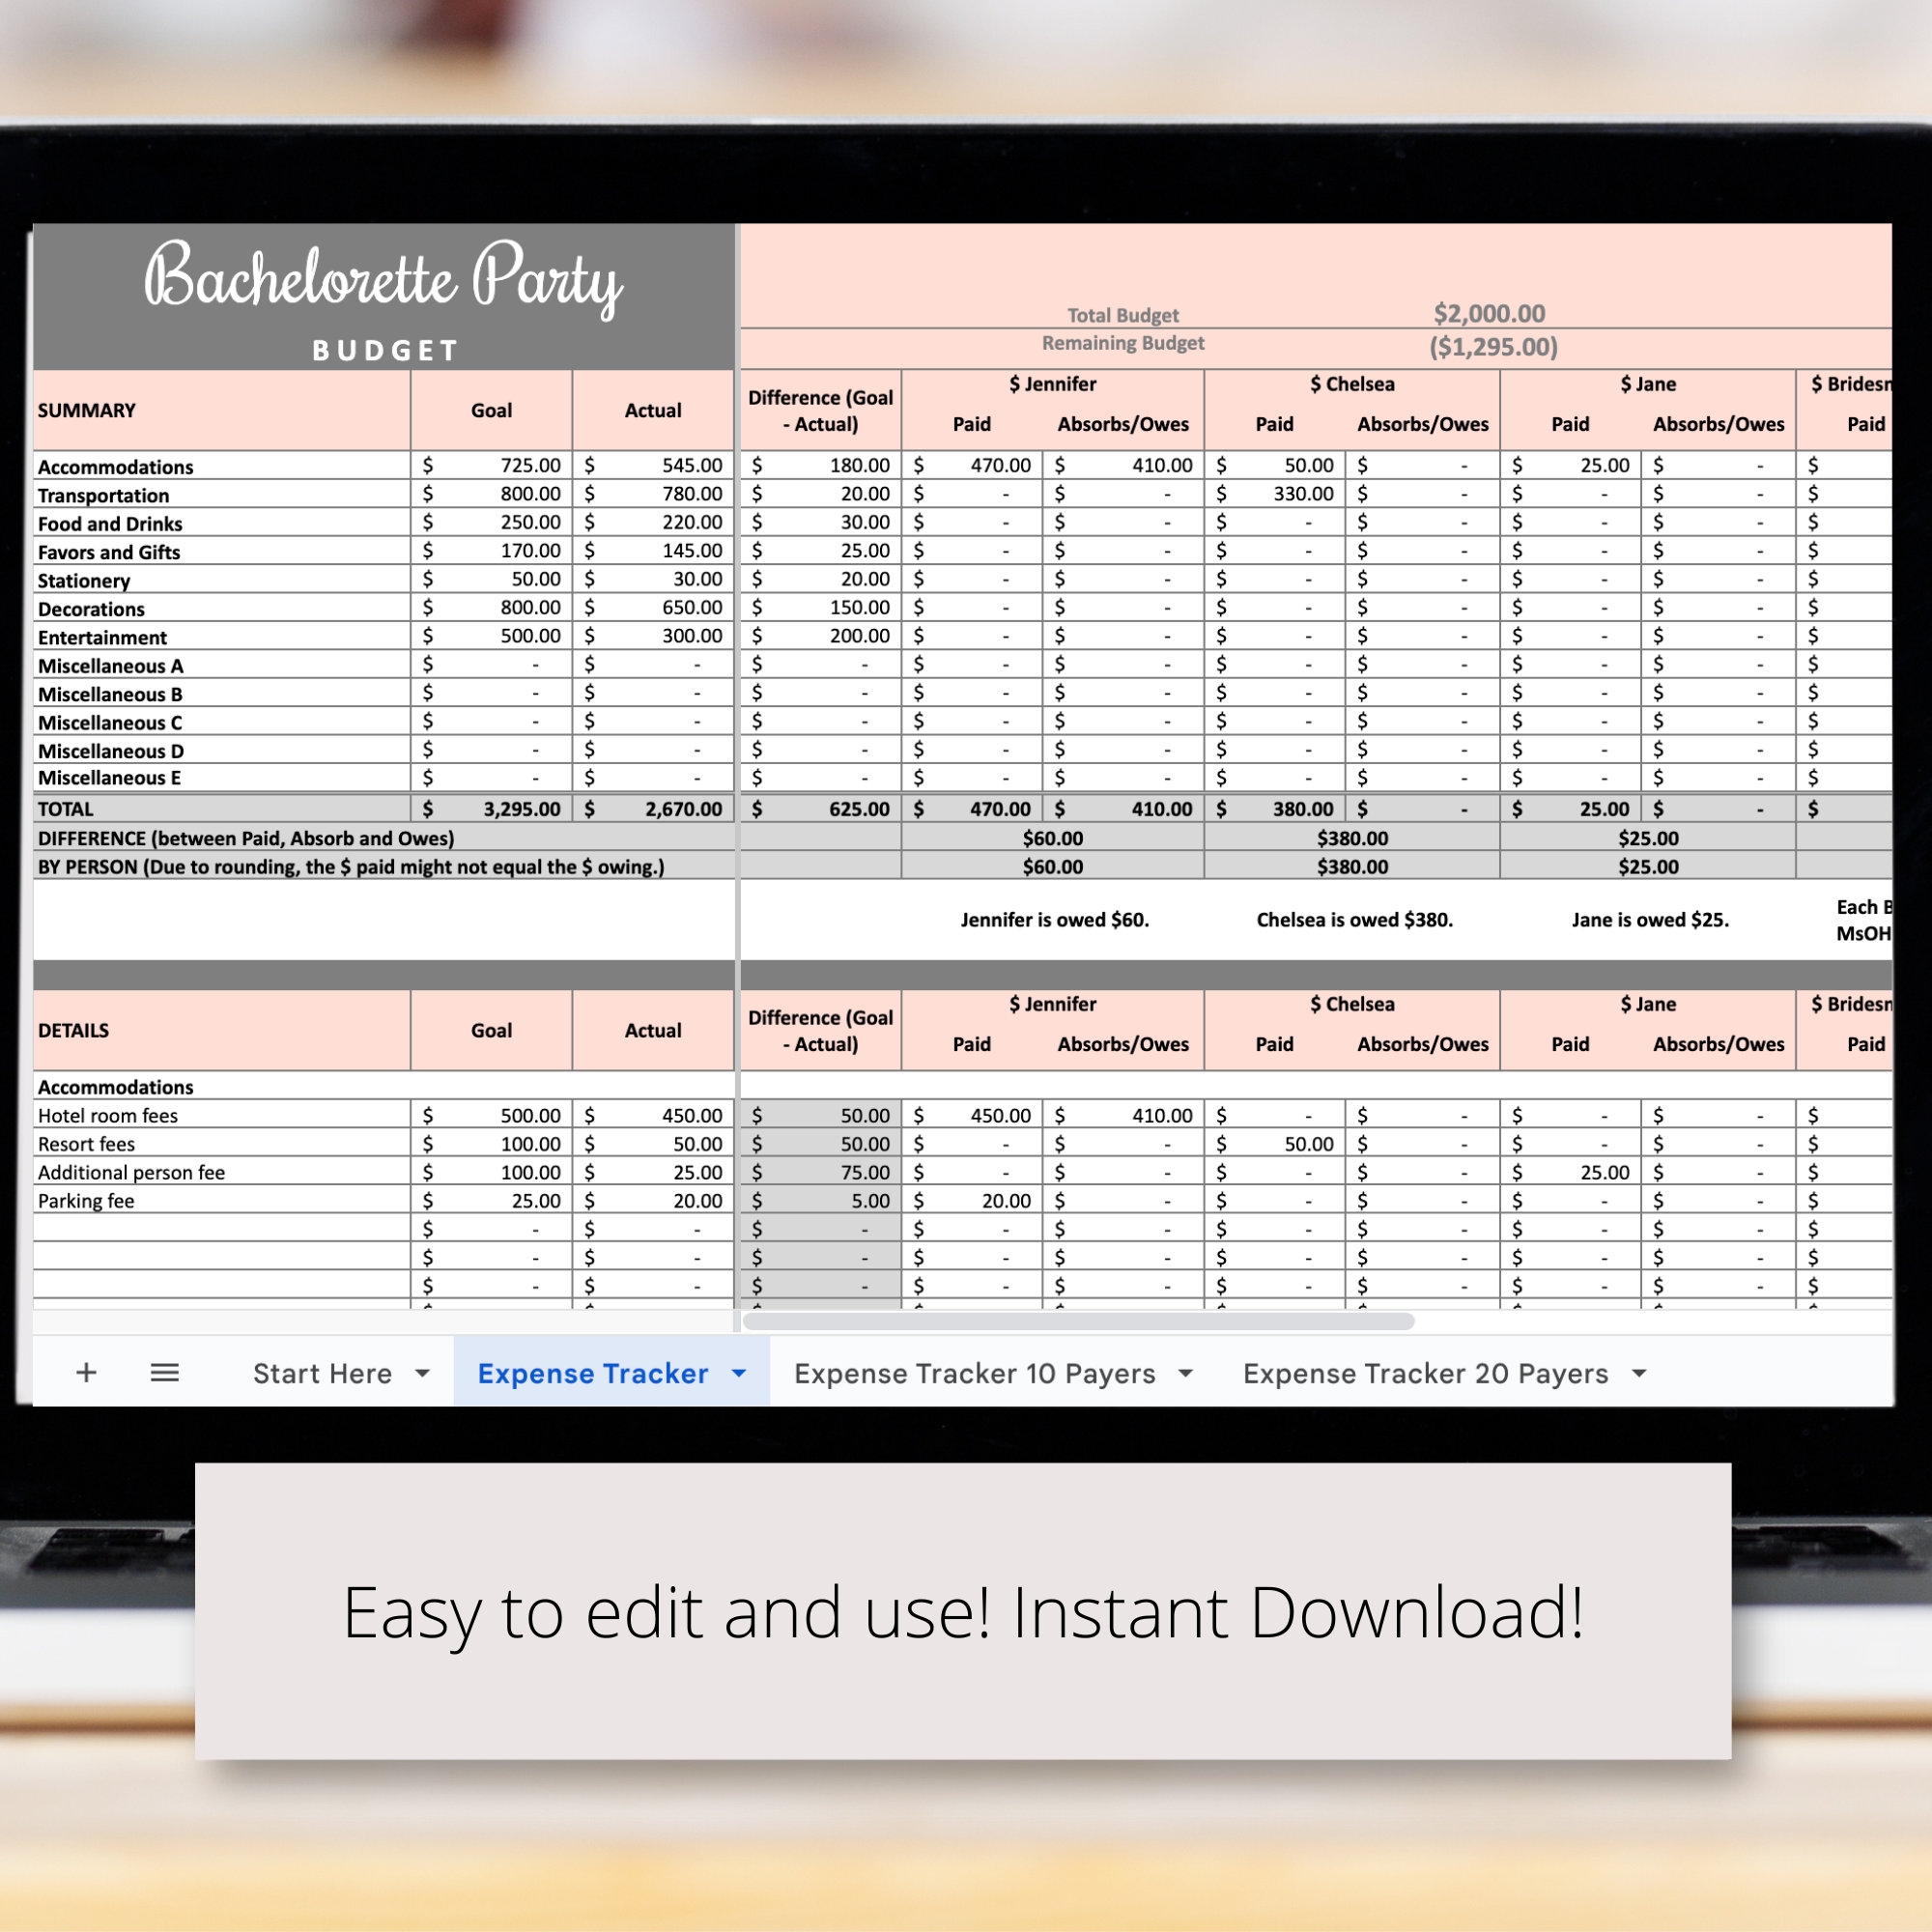This screenshot has height=1932, width=1932.
Task: Select the Expense Tracker tab
Action: coord(592,1374)
